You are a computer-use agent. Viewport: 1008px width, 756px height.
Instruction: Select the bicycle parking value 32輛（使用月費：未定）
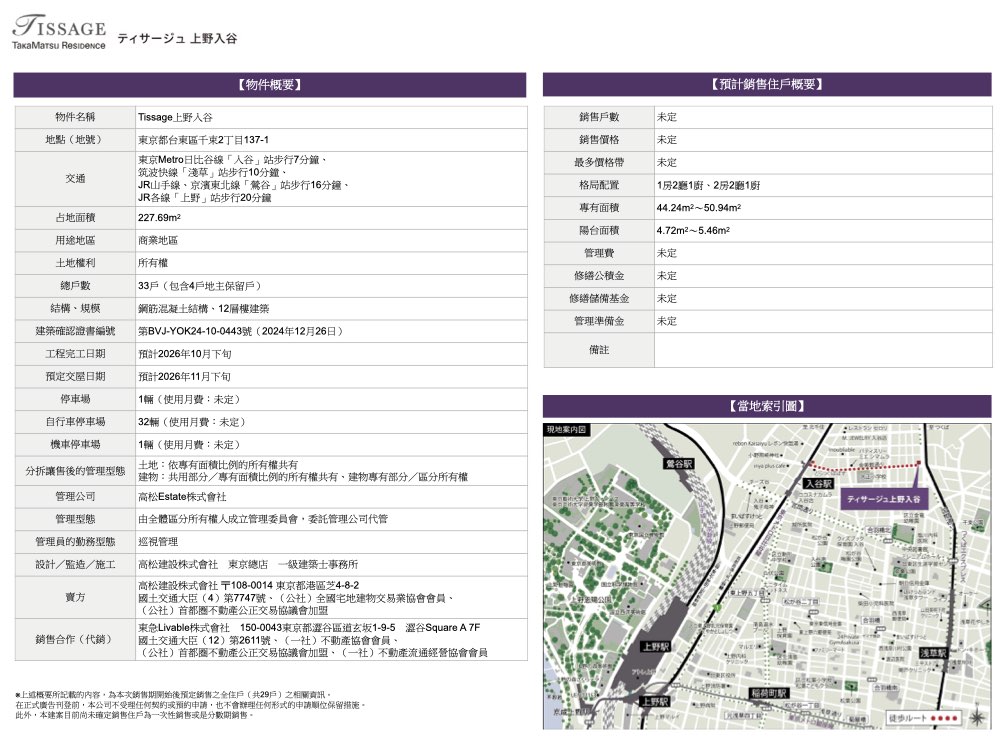pos(192,422)
